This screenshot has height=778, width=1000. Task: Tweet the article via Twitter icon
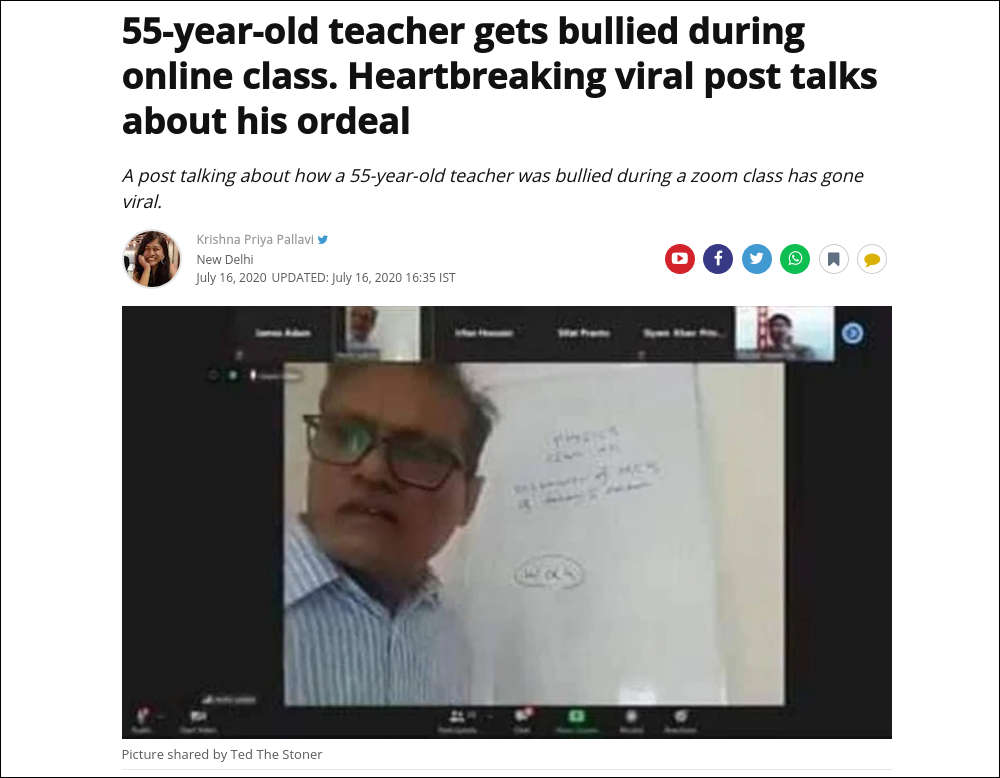(756, 259)
